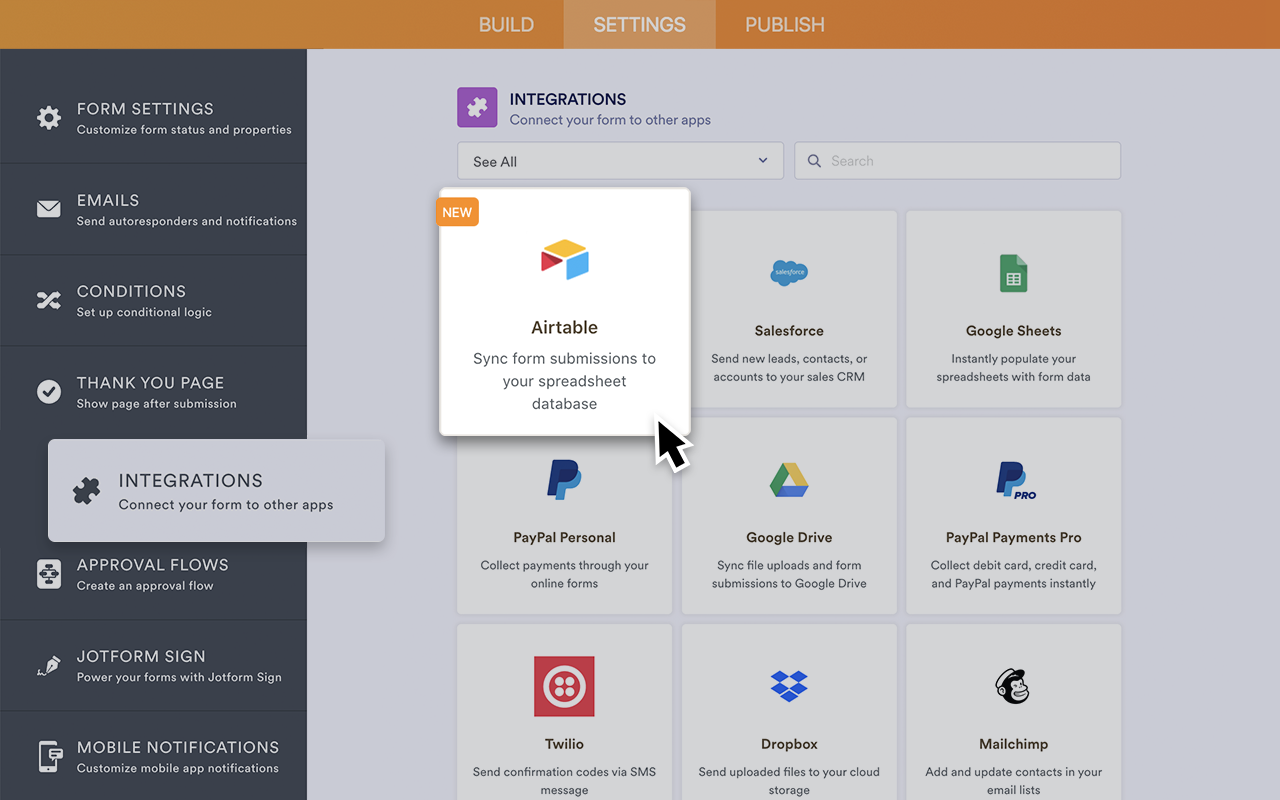This screenshot has height=800, width=1280.
Task: Open the PUBLISH tab
Action: click(784, 24)
